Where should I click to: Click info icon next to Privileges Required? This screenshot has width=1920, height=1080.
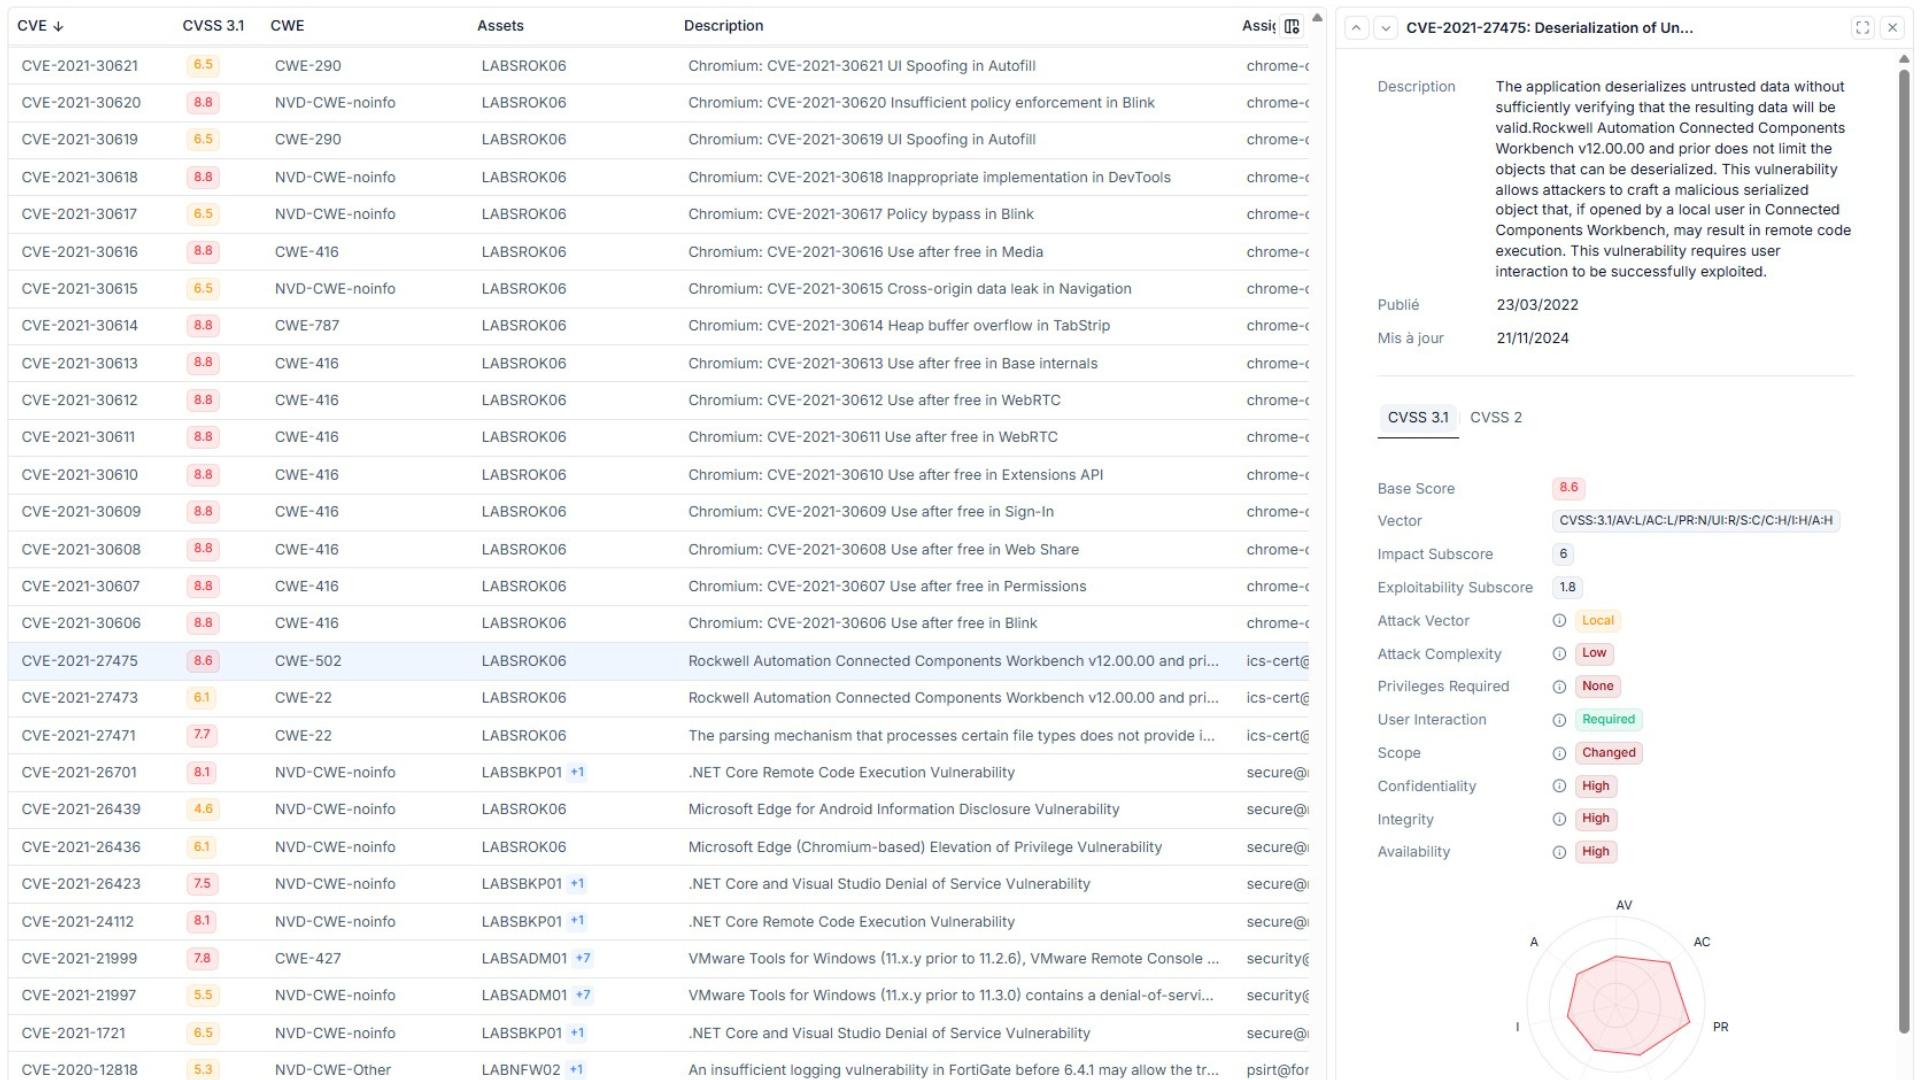[1559, 687]
